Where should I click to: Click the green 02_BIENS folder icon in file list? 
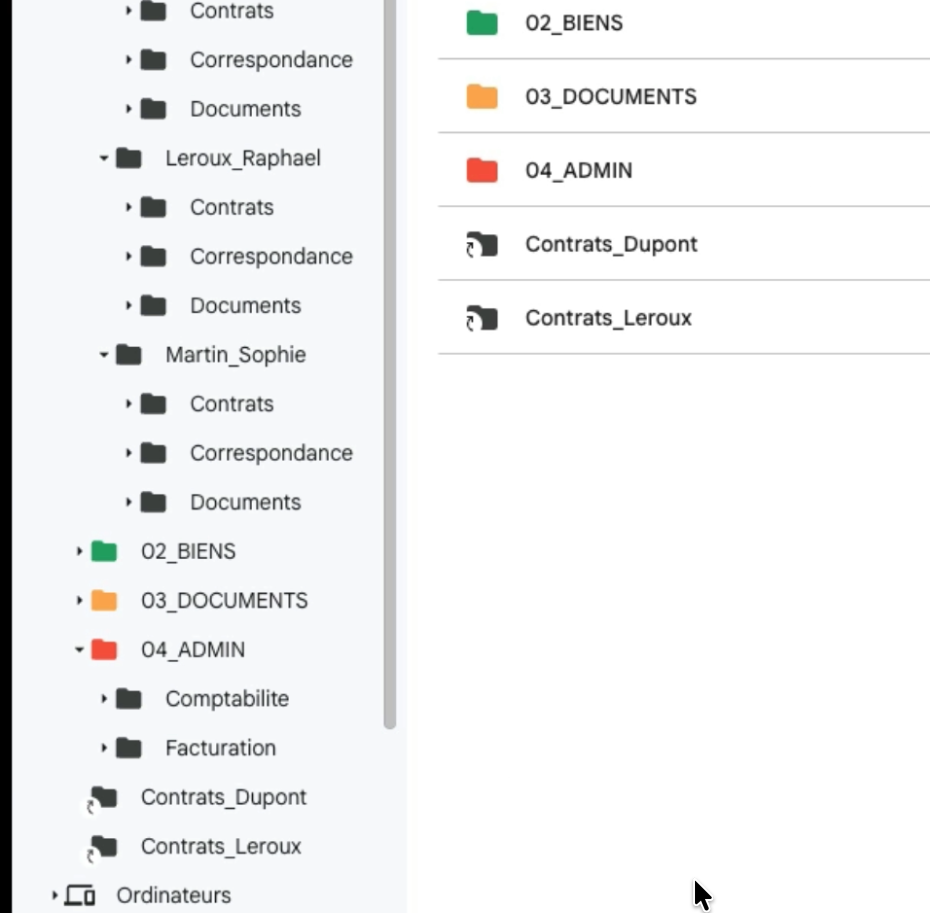click(482, 23)
